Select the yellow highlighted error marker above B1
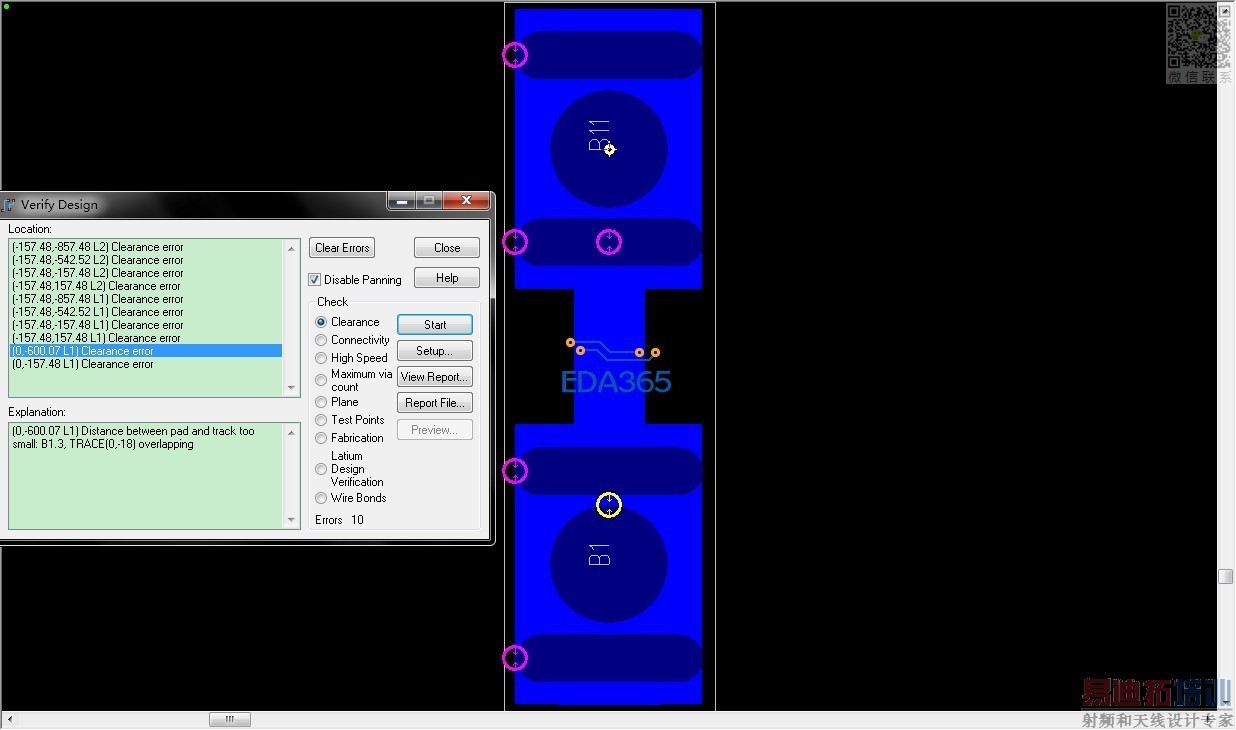The image size is (1236, 730). [x=609, y=505]
